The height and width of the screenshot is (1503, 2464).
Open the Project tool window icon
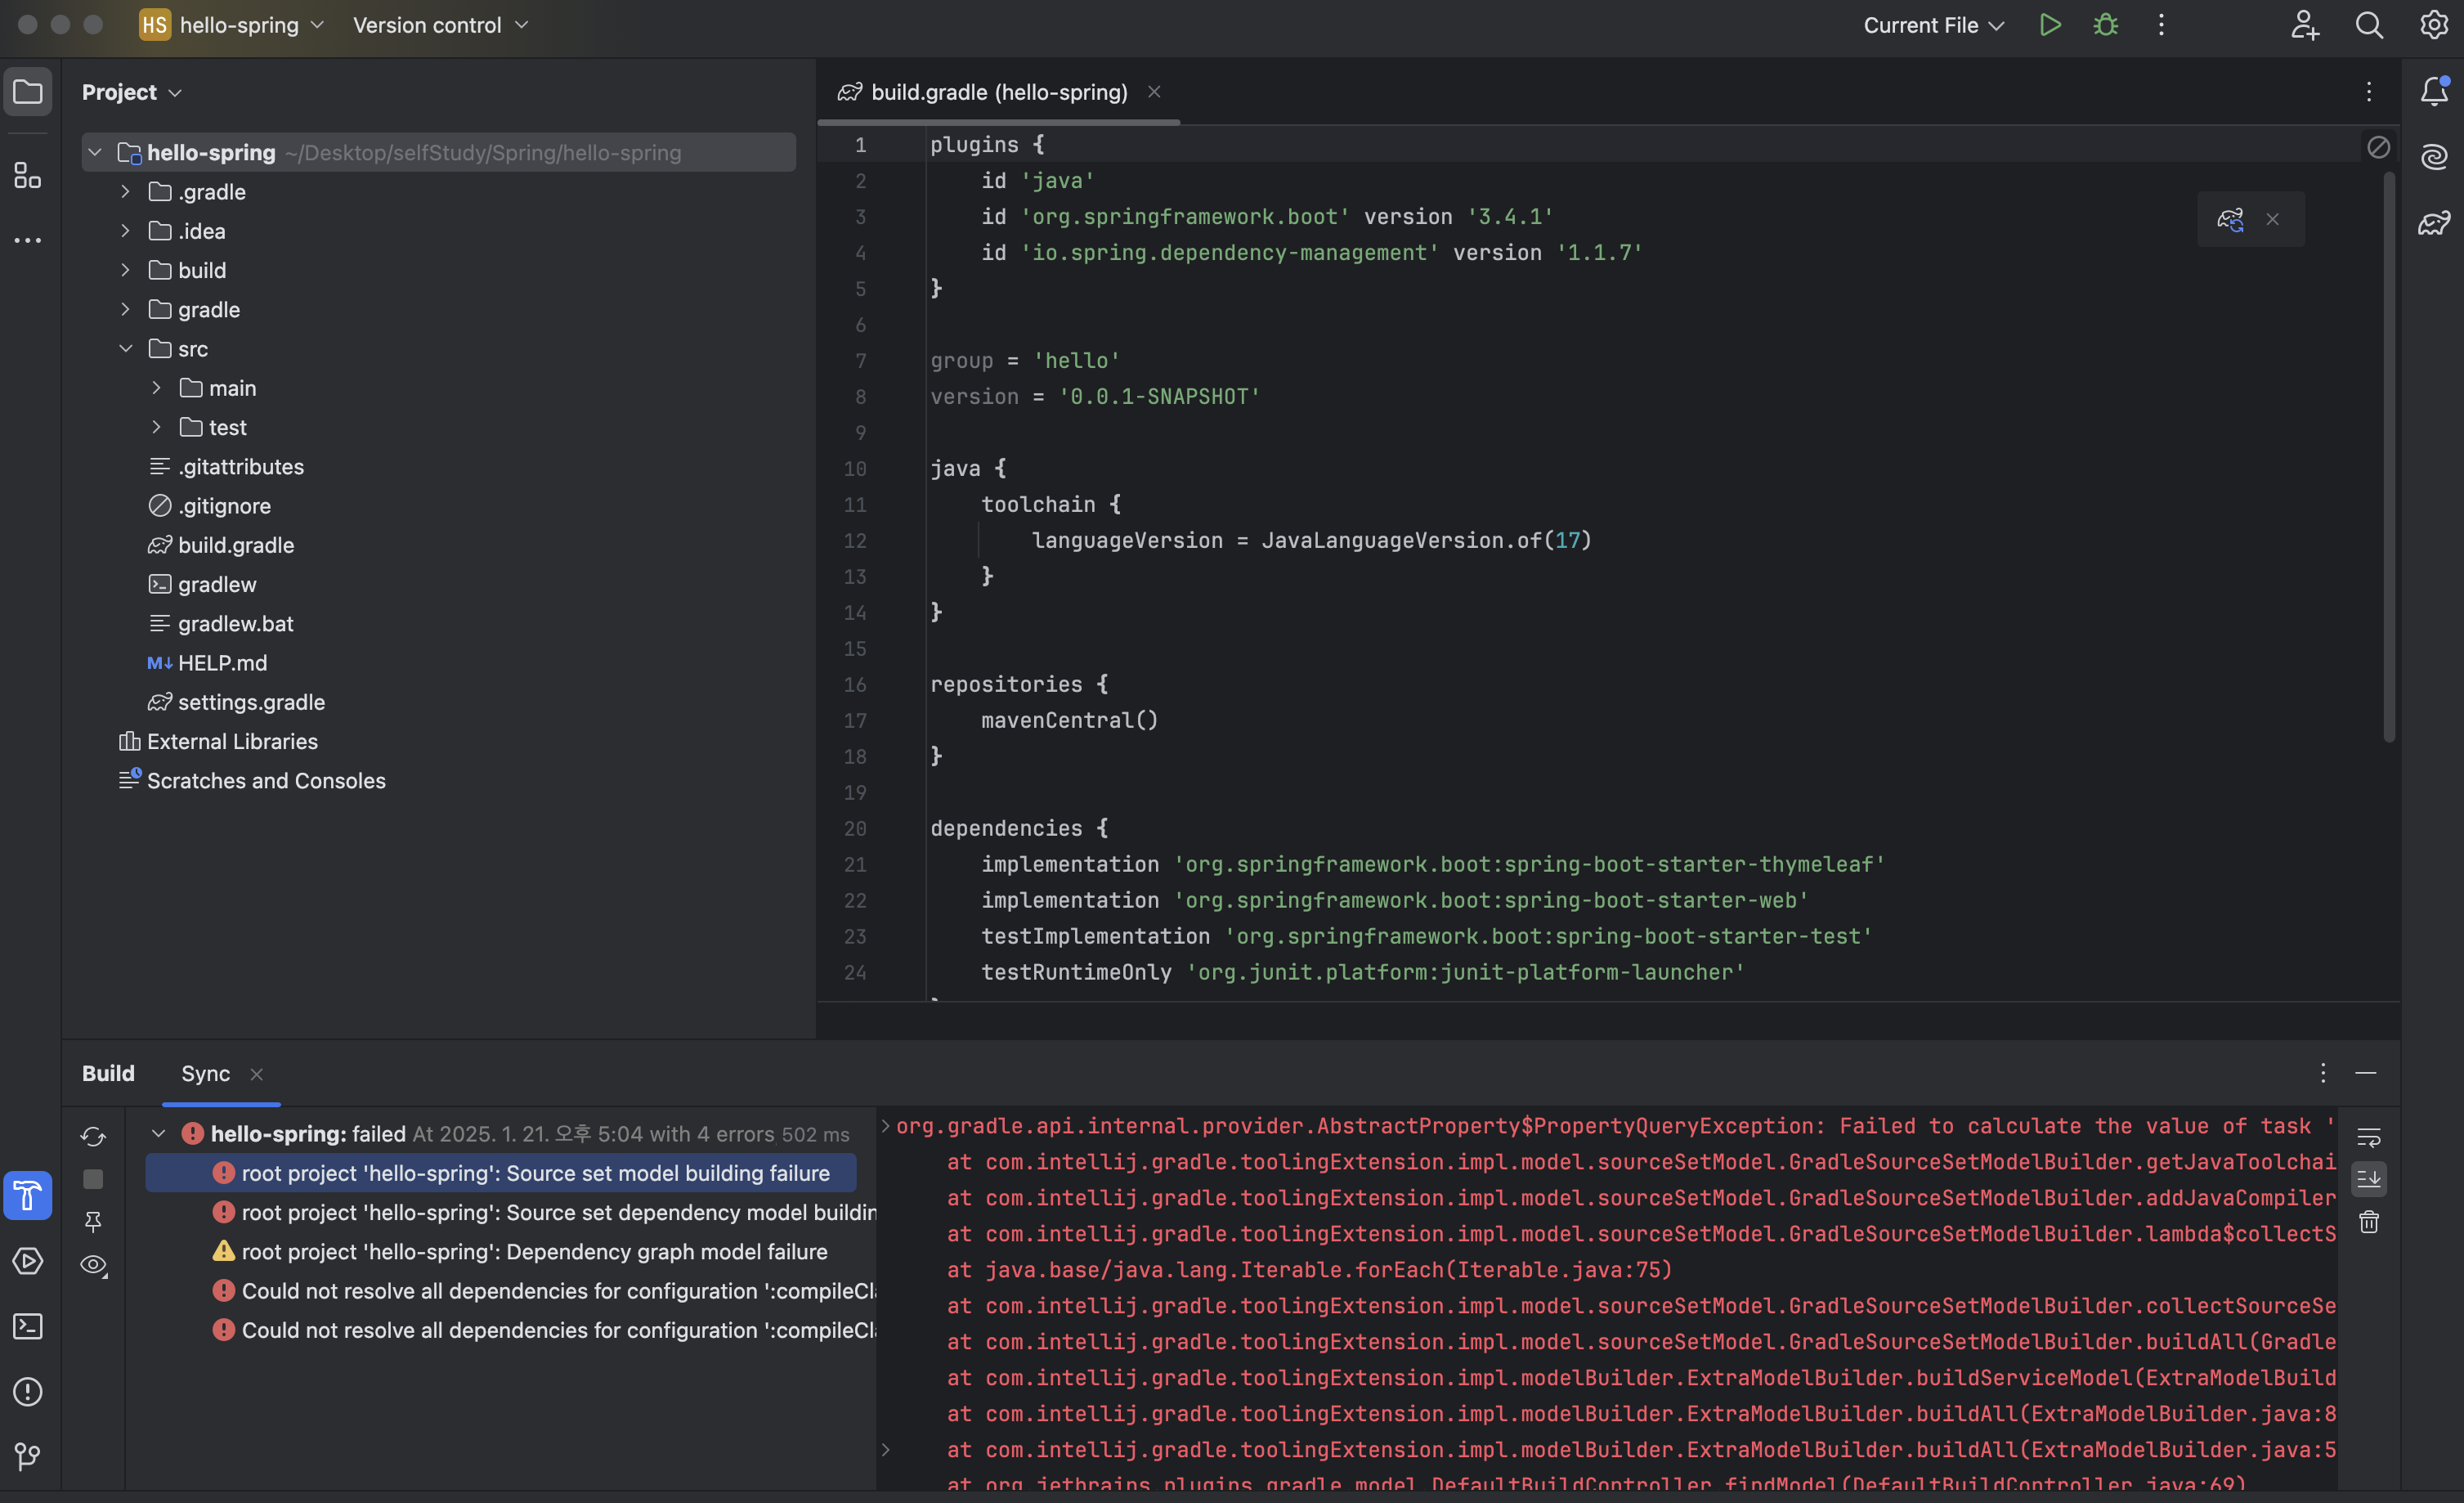coord(28,92)
